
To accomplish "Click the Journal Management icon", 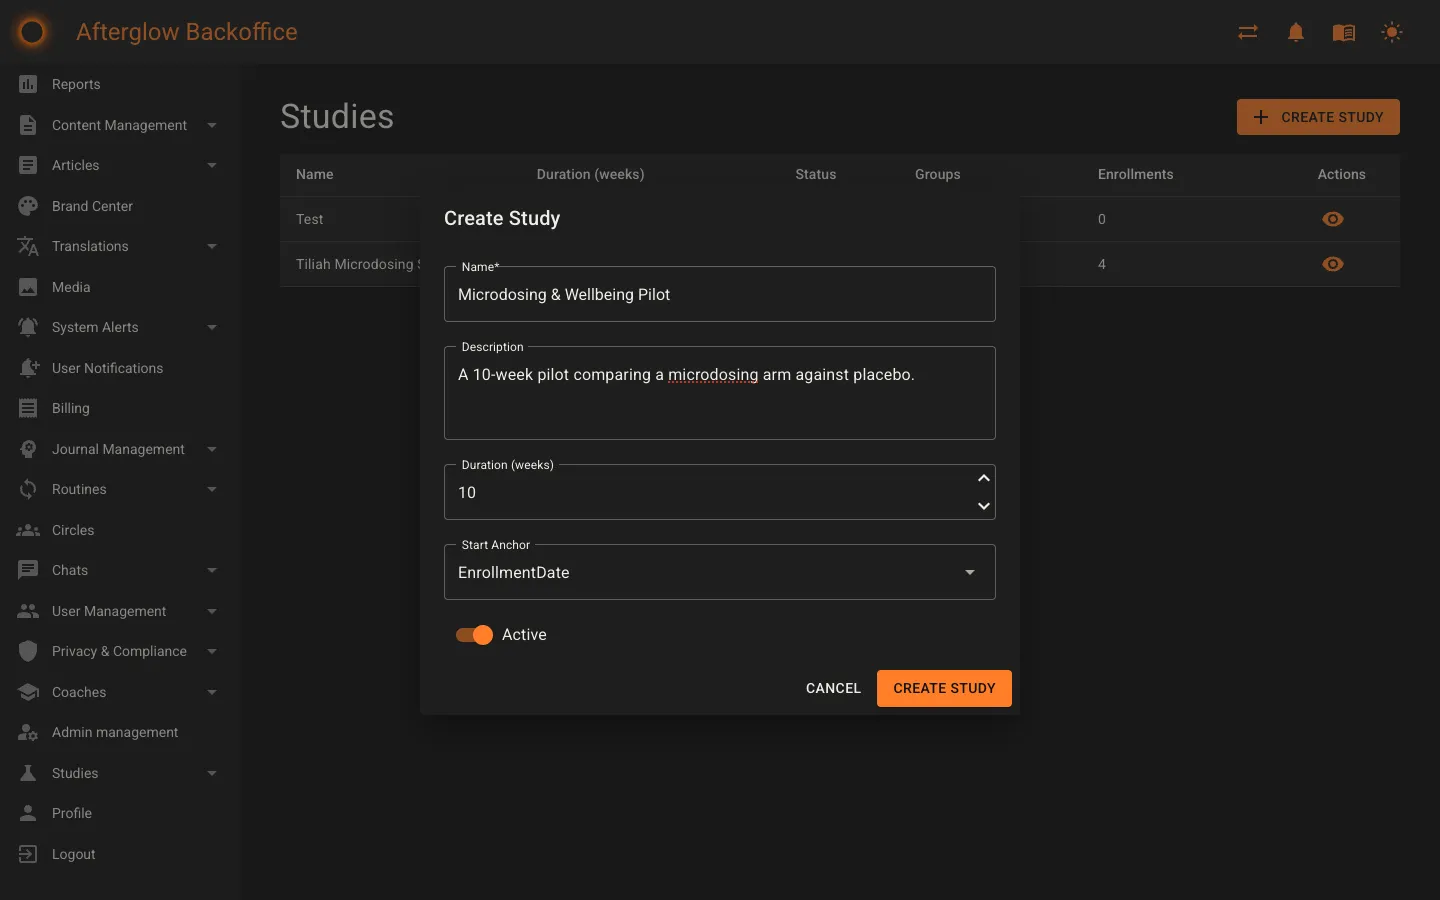I will (28, 449).
